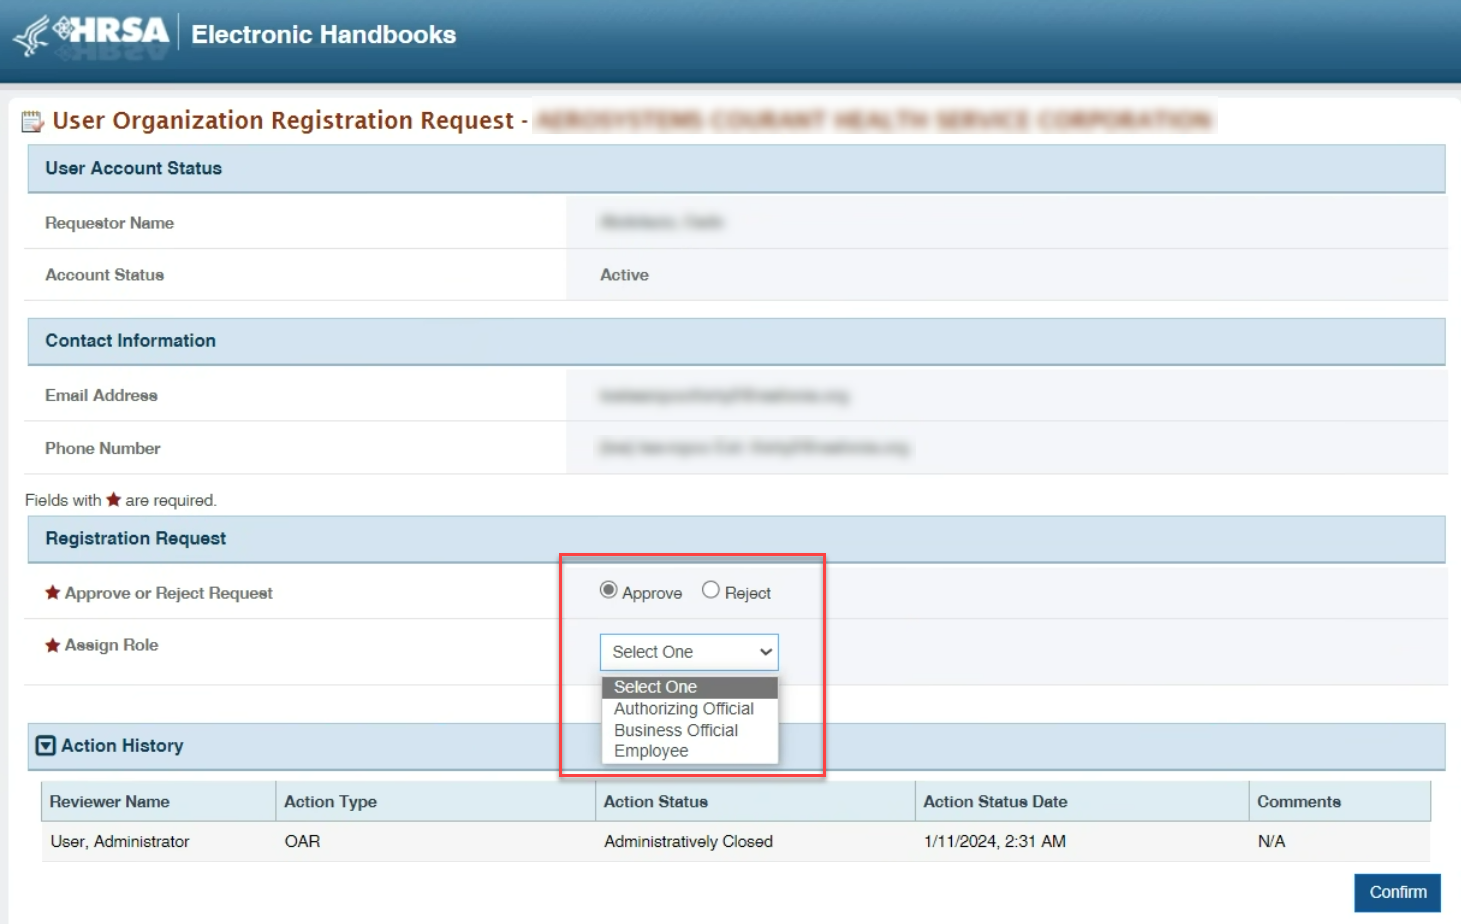Viewport: 1461px width, 924px height.
Task: Click the Action History heading text
Action: point(122,746)
